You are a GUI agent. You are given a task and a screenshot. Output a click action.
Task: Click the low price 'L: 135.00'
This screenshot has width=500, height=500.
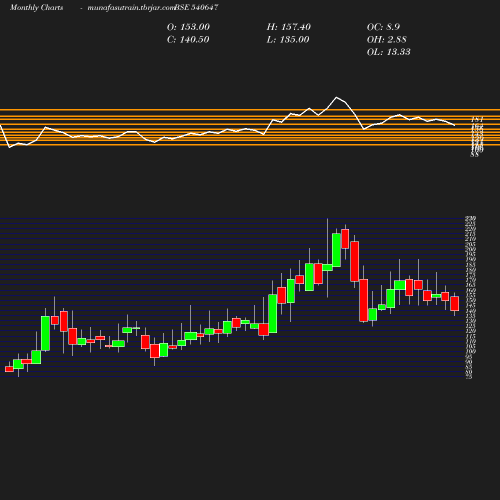(x=288, y=40)
